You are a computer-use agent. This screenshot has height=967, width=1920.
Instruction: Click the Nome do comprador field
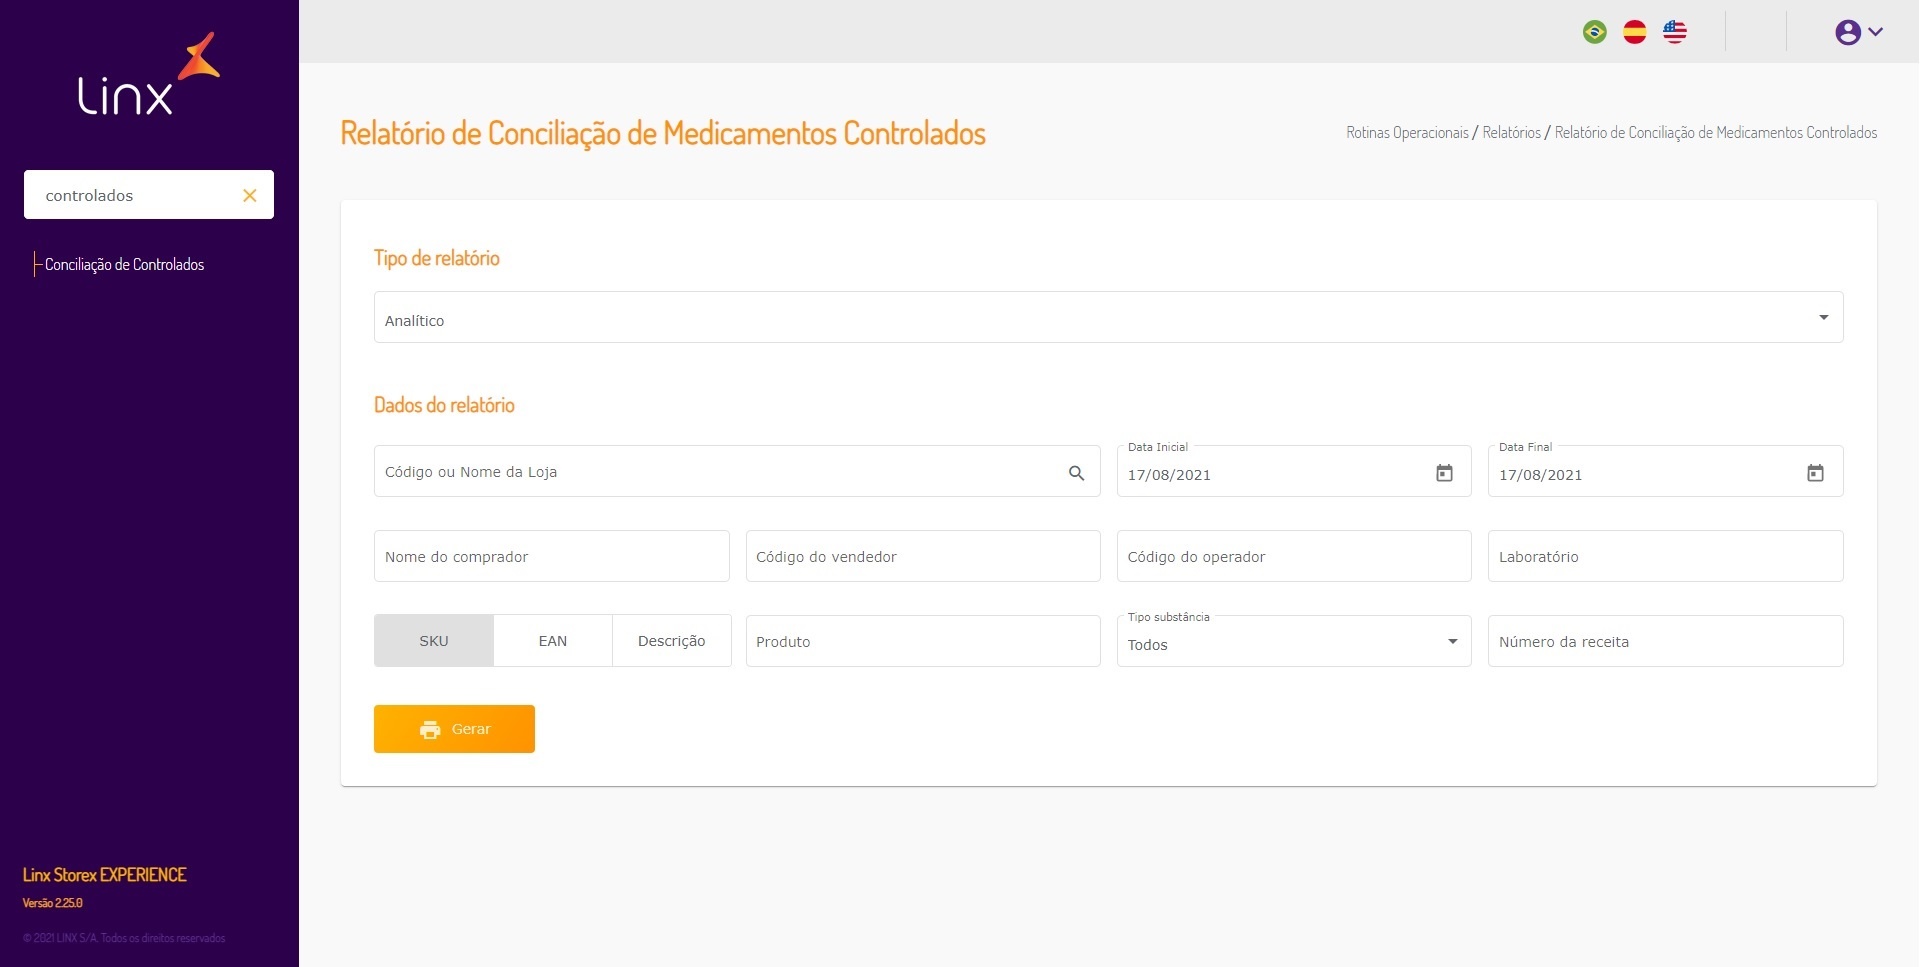pyautogui.click(x=551, y=557)
